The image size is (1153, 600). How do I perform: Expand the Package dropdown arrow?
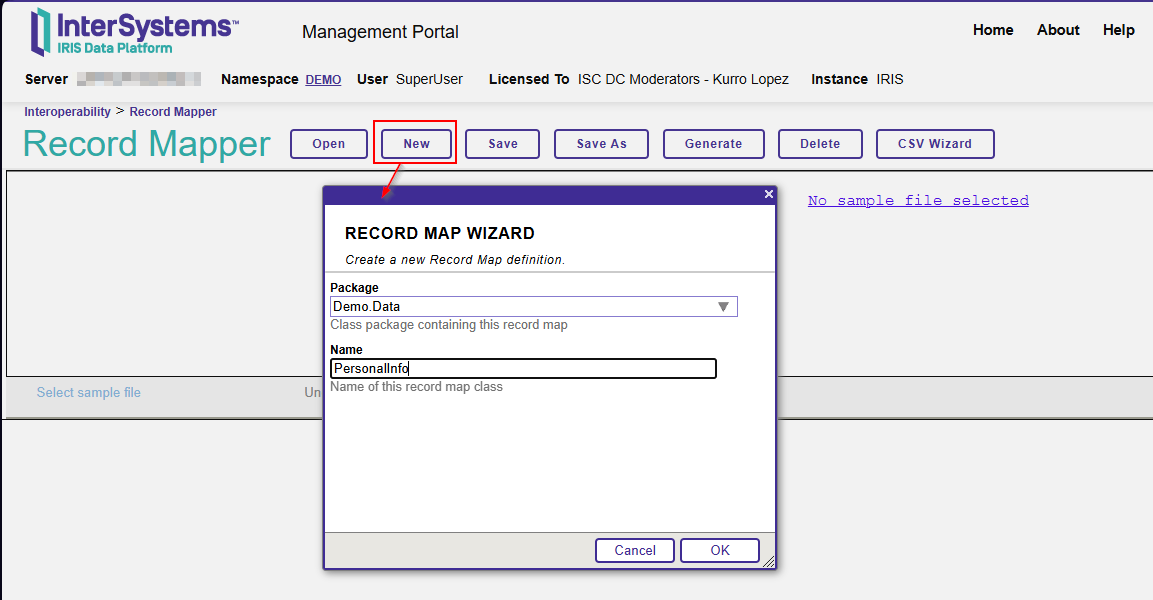click(x=723, y=307)
